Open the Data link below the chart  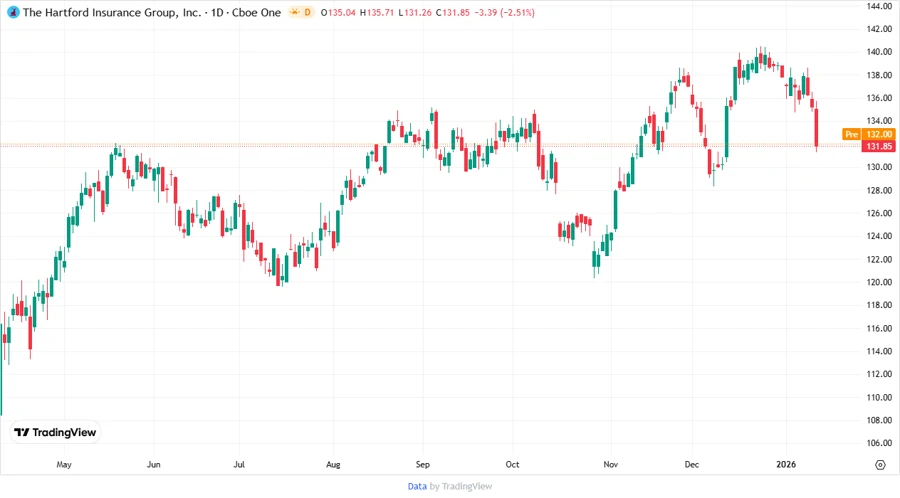click(x=417, y=487)
